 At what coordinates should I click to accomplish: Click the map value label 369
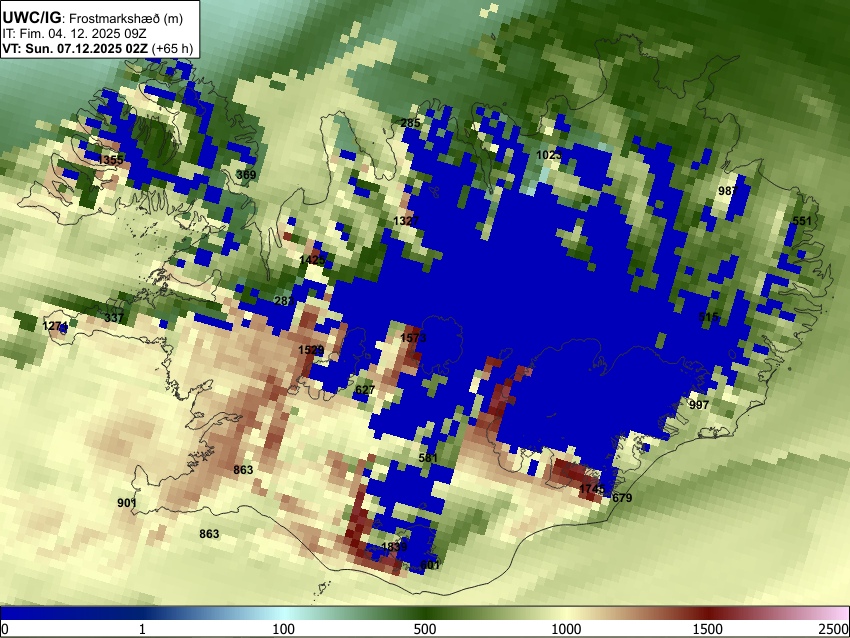click(x=246, y=175)
